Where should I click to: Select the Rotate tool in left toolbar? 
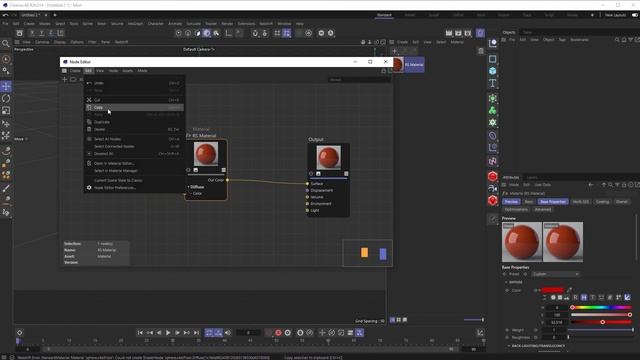point(6,98)
